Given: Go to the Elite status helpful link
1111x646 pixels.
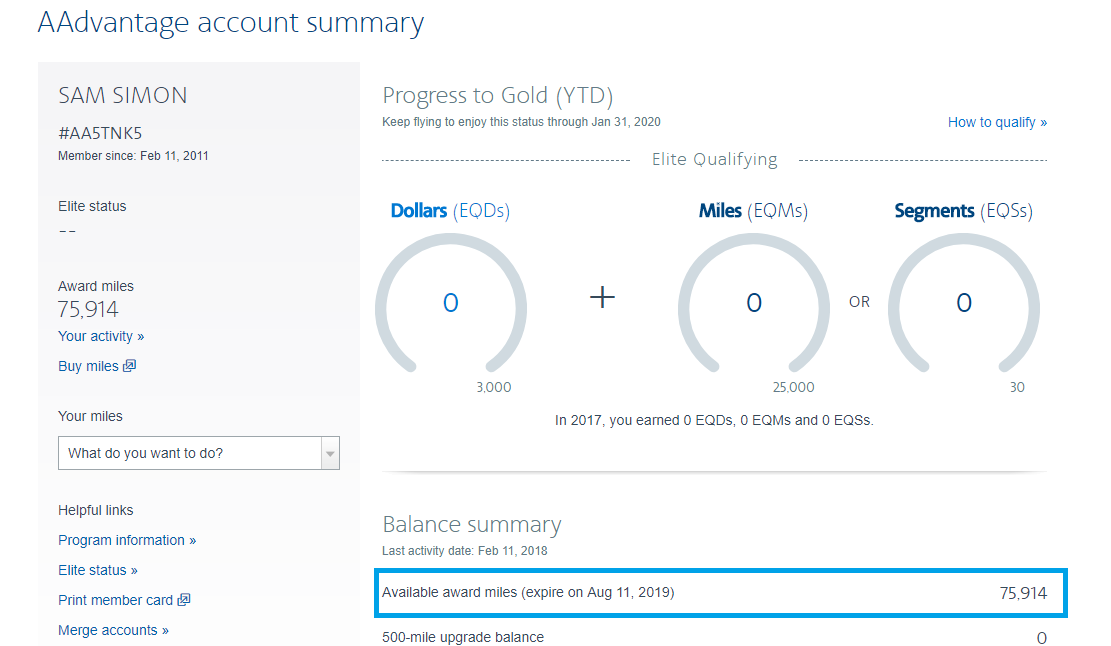Looking at the screenshot, I should [98, 570].
